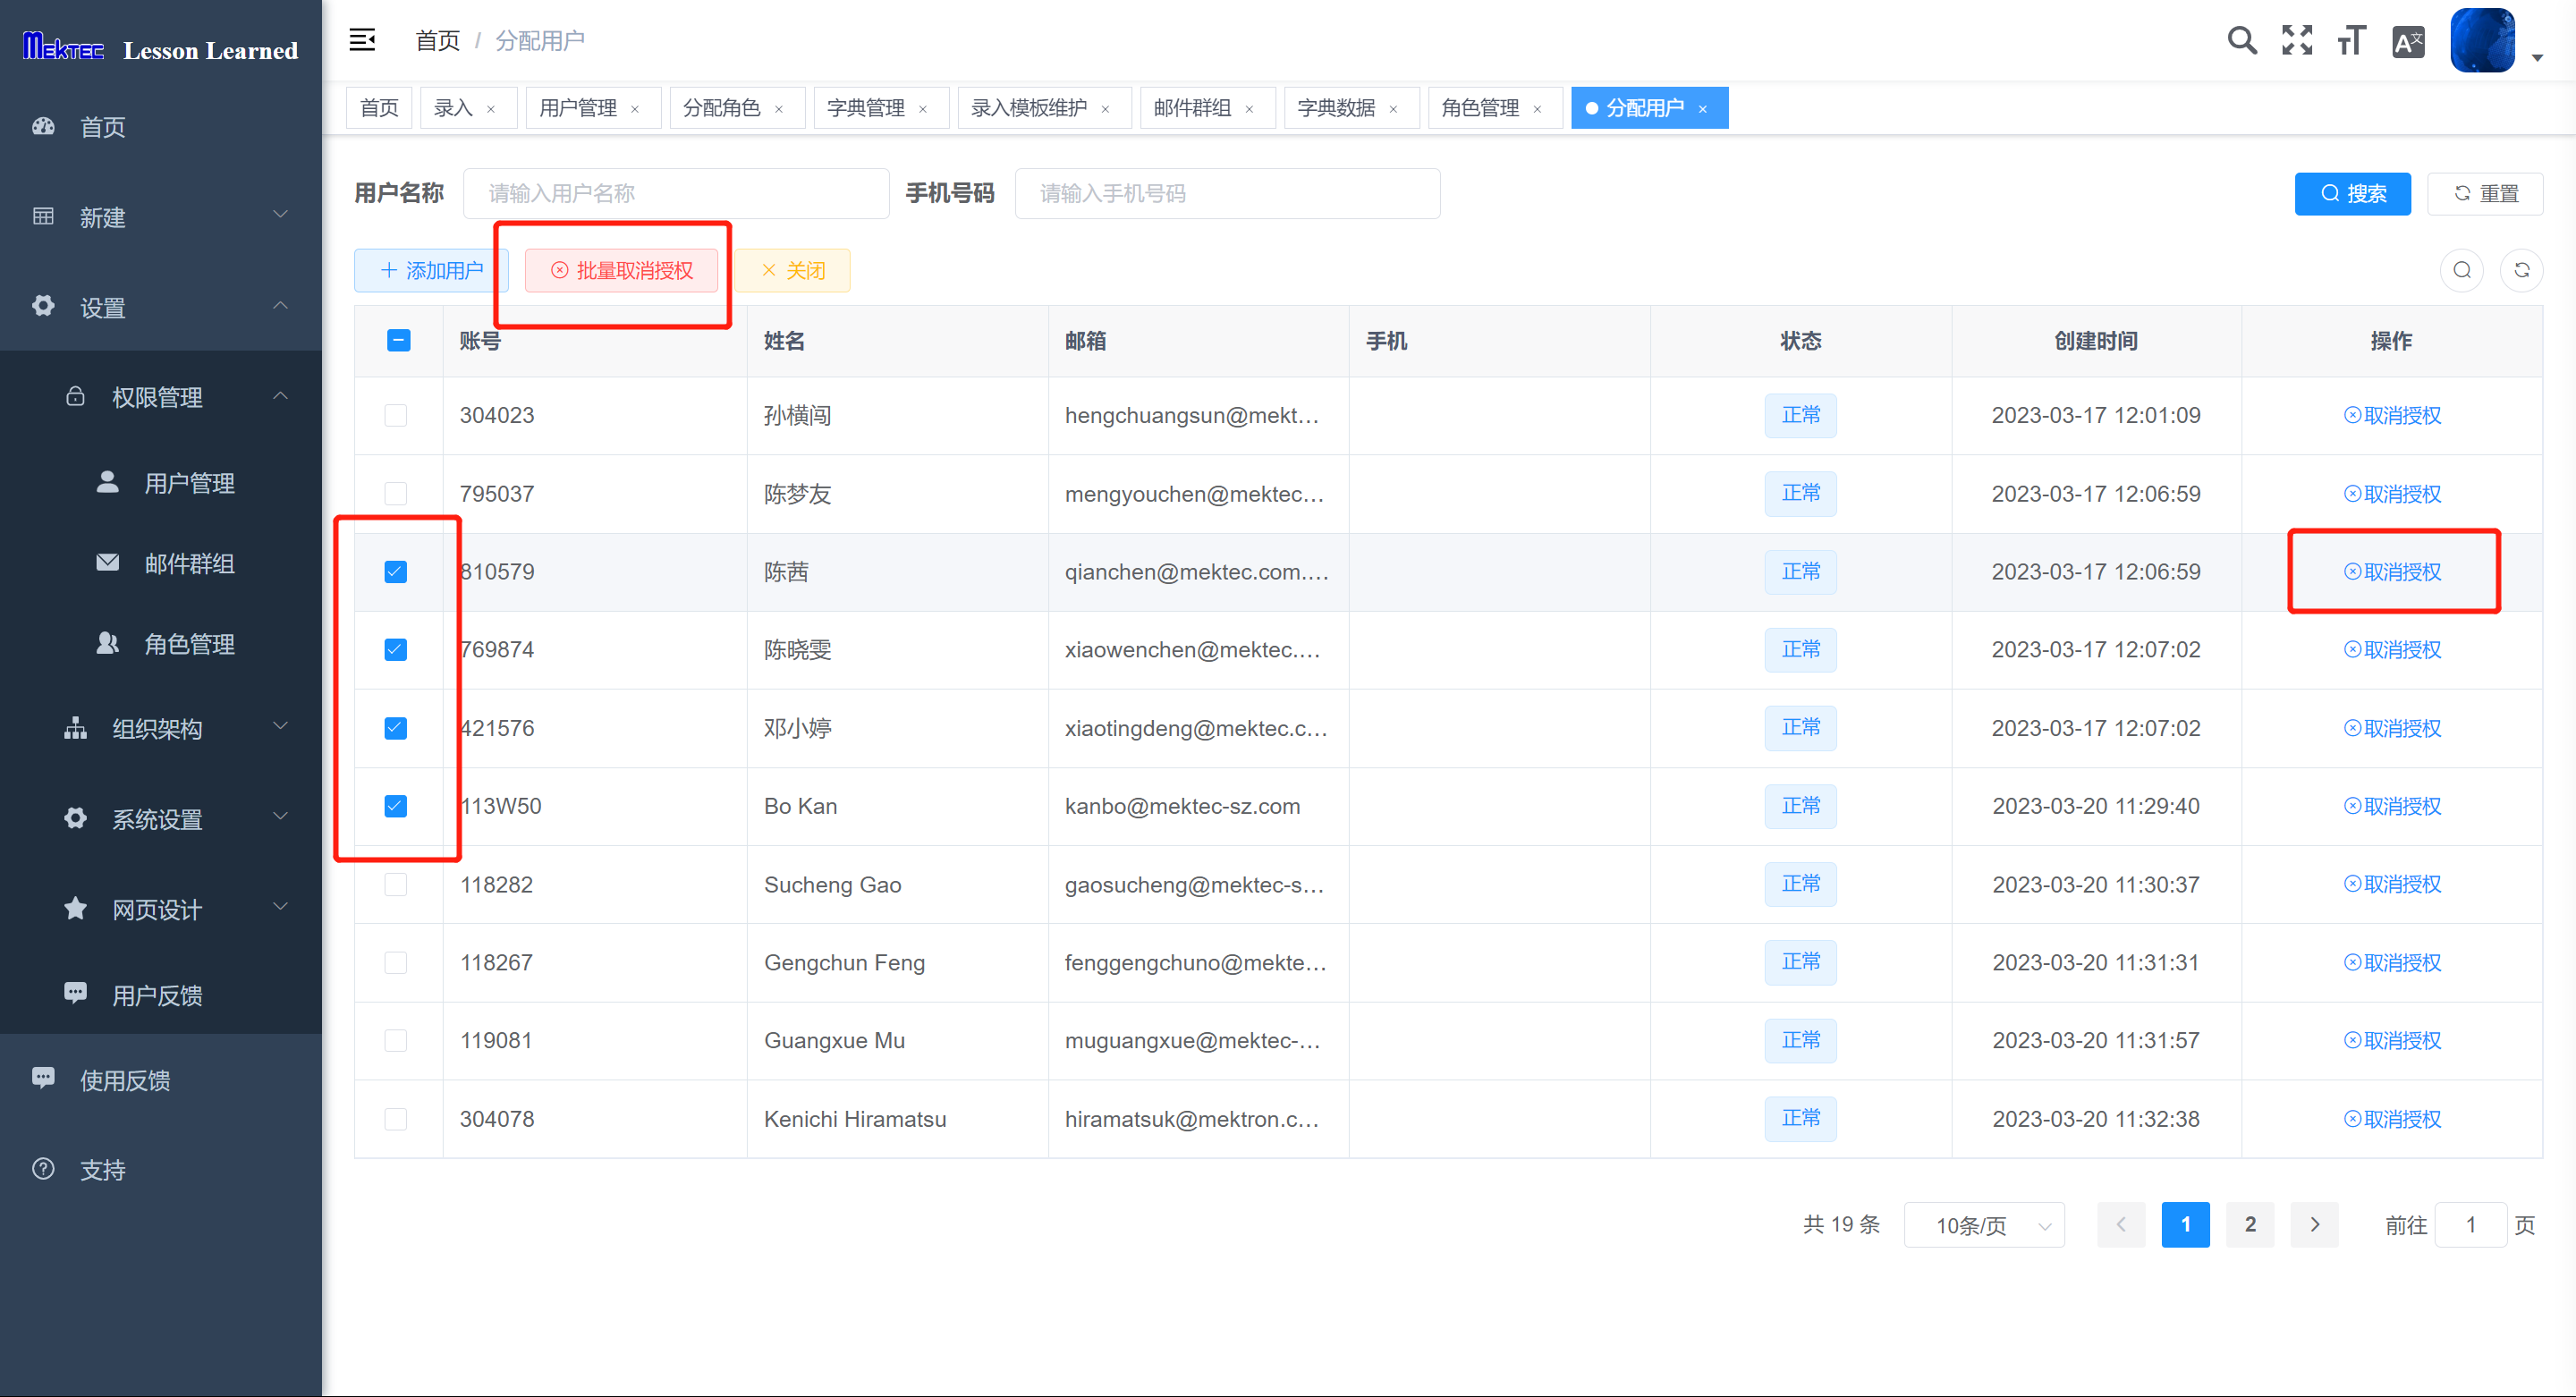Close the 录入 tab
The height and width of the screenshot is (1397, 2576).
491,109
